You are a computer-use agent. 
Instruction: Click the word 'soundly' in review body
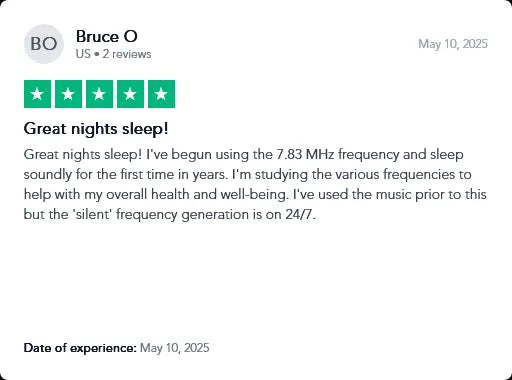(x=48, y=175)
